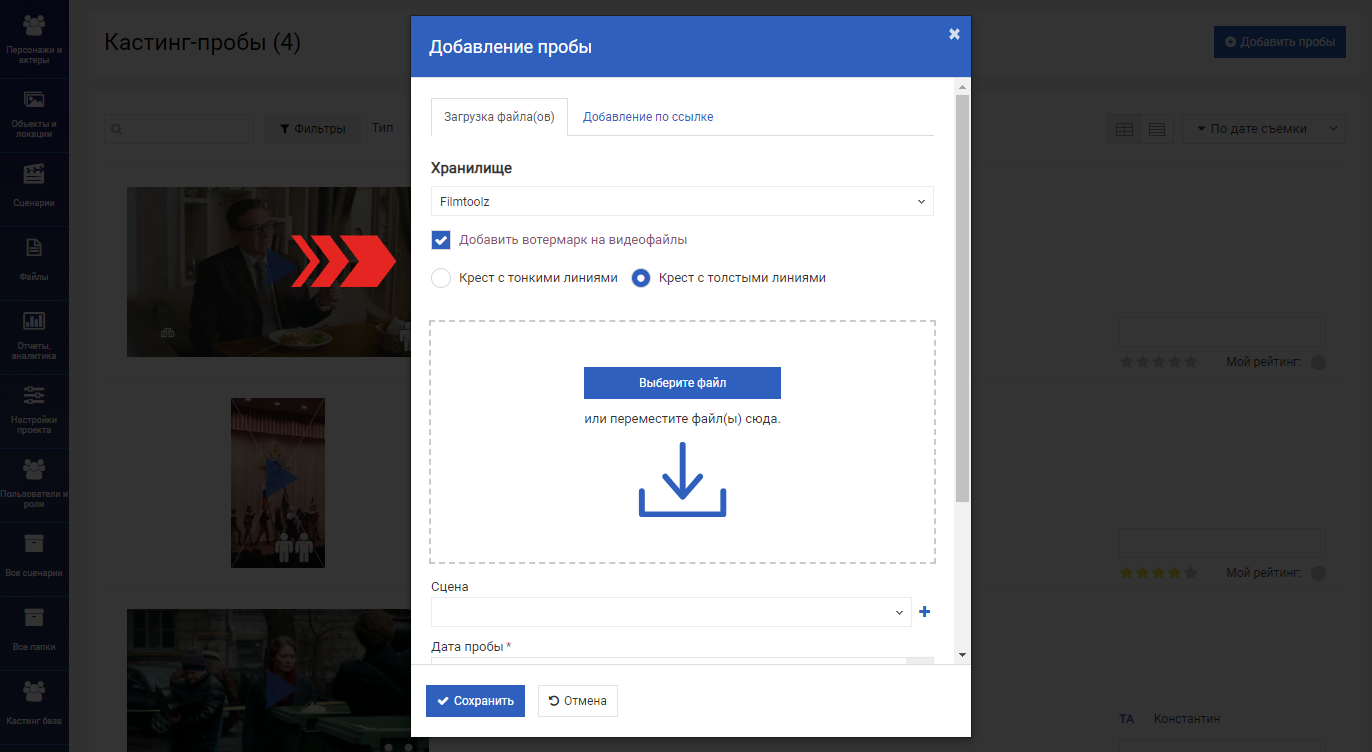Open the Хранилище Filmtoolz dropdown
1372x752 pixels.
pos(682,201)
